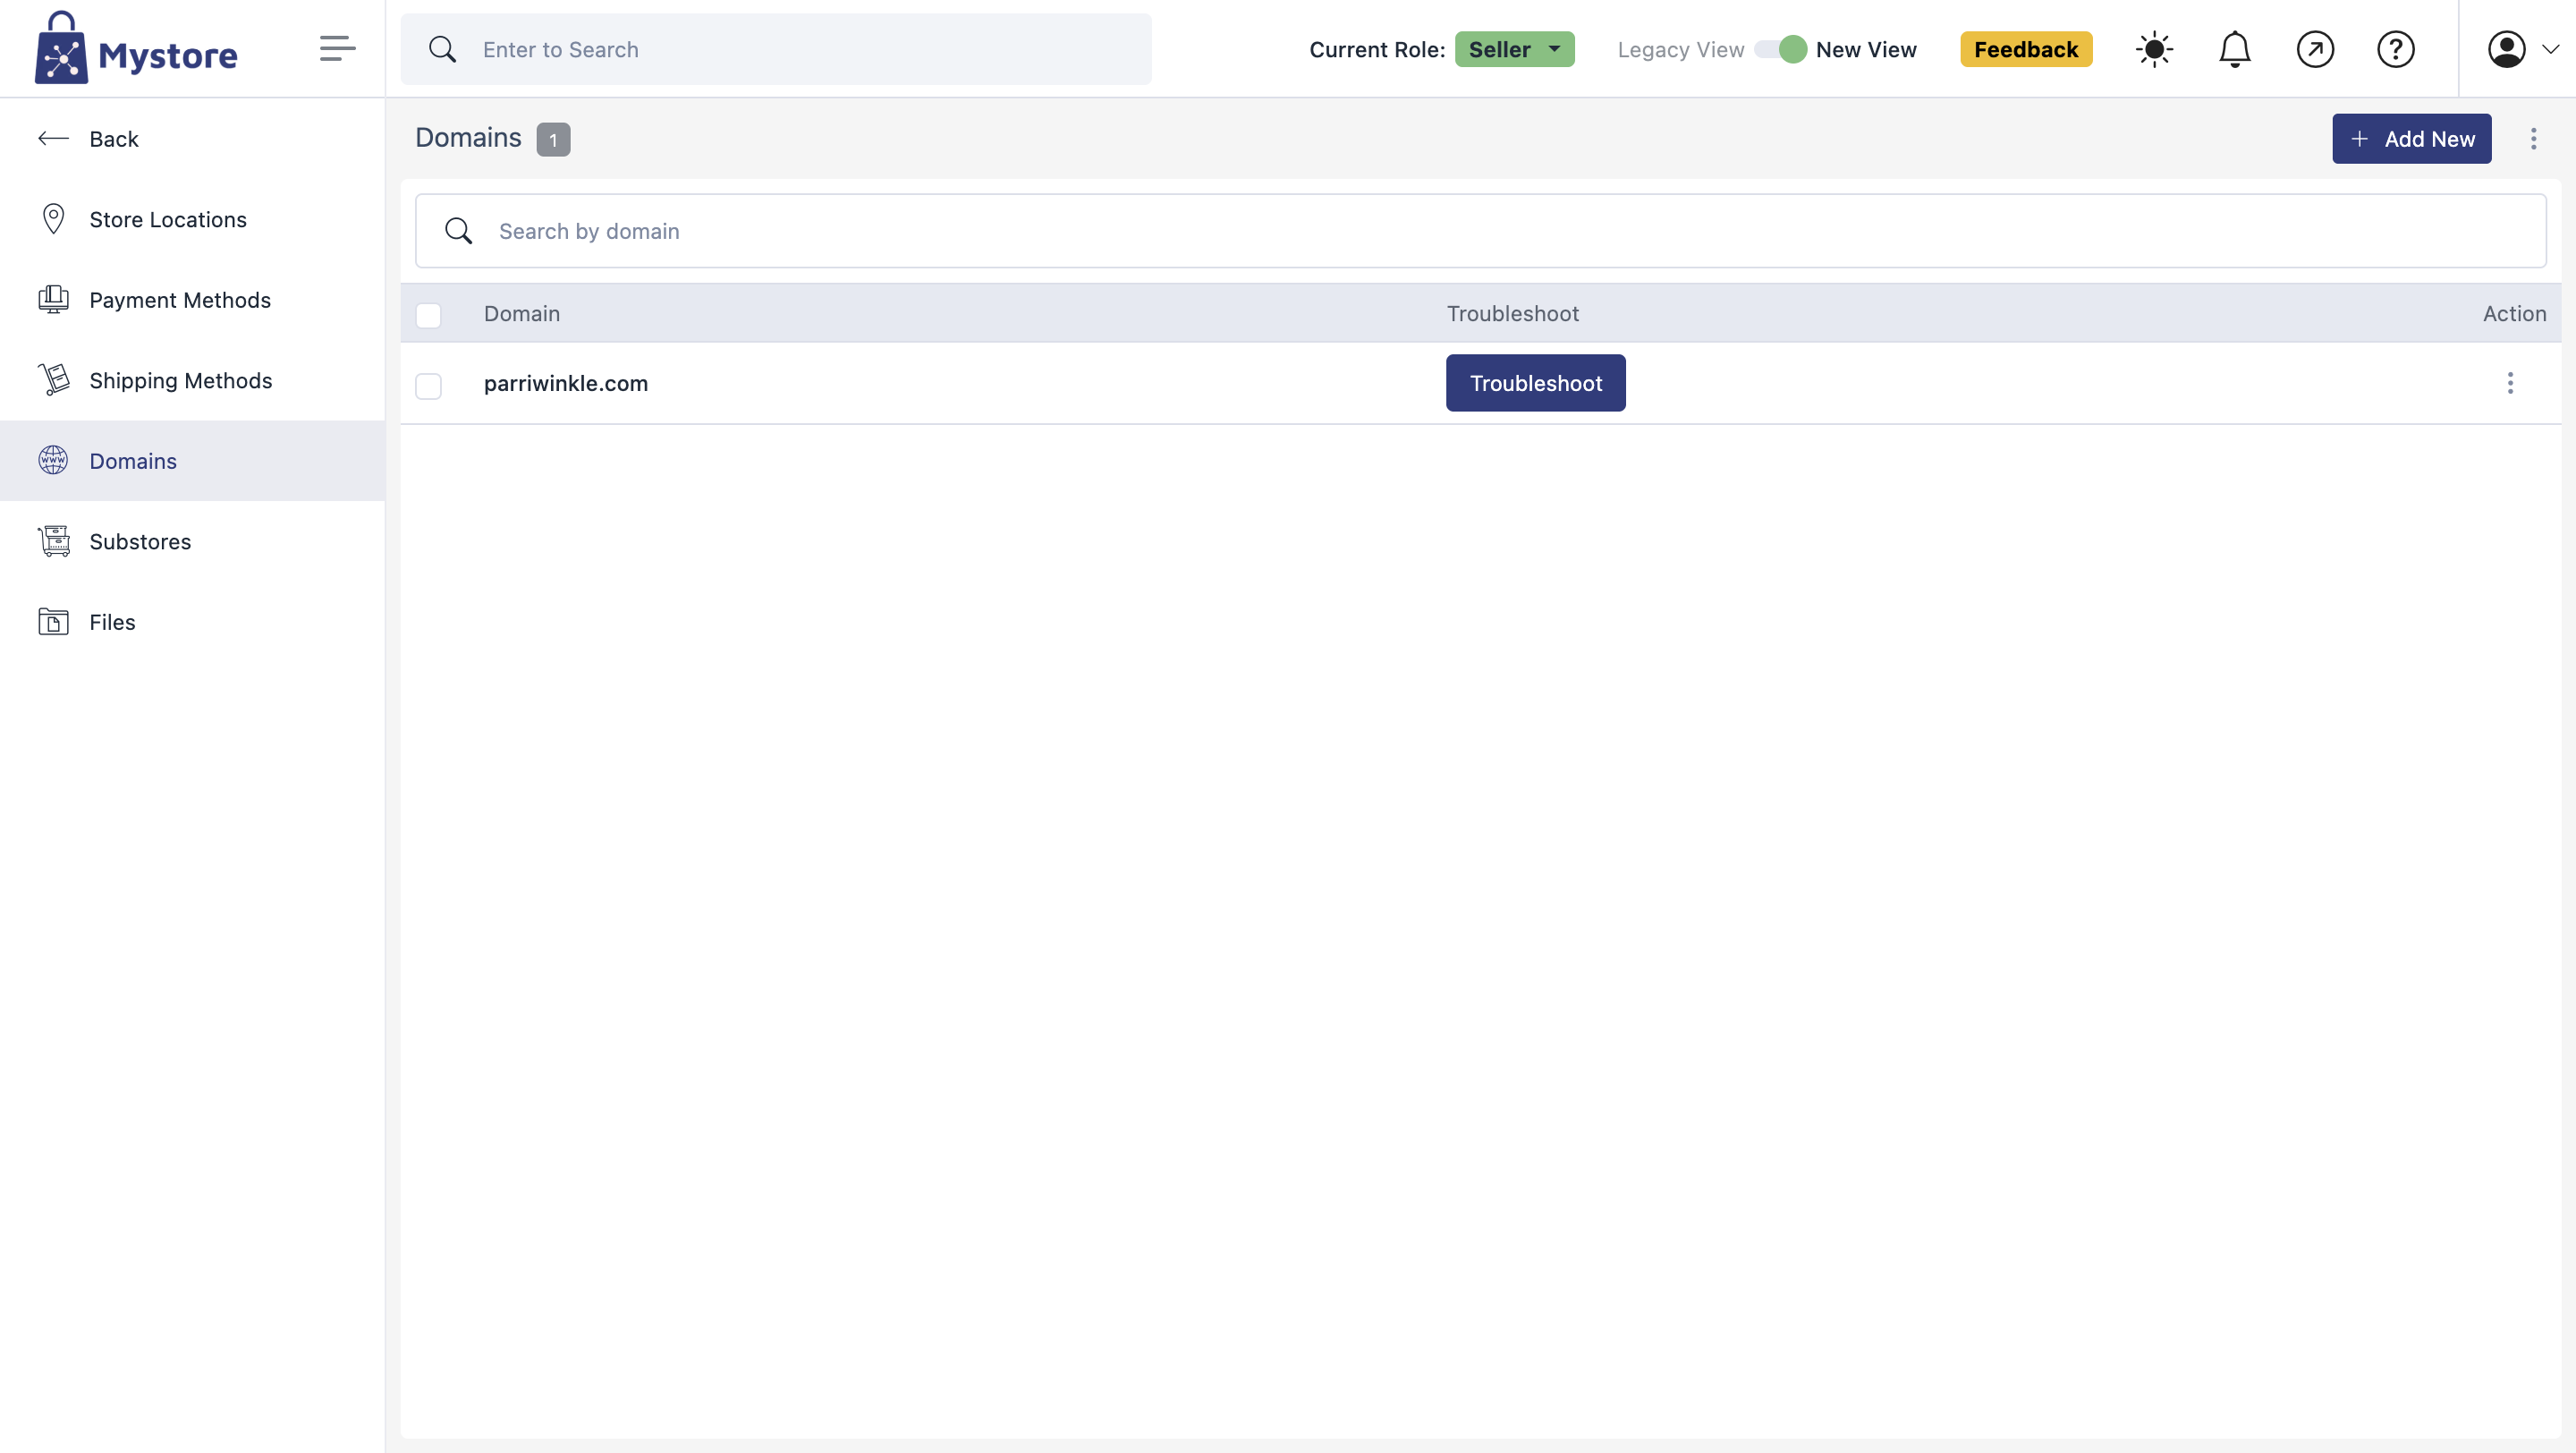This screenshot has width=2576, height=1453.
Task: Navigate to Shipping Methods
Action: (192, 380)
